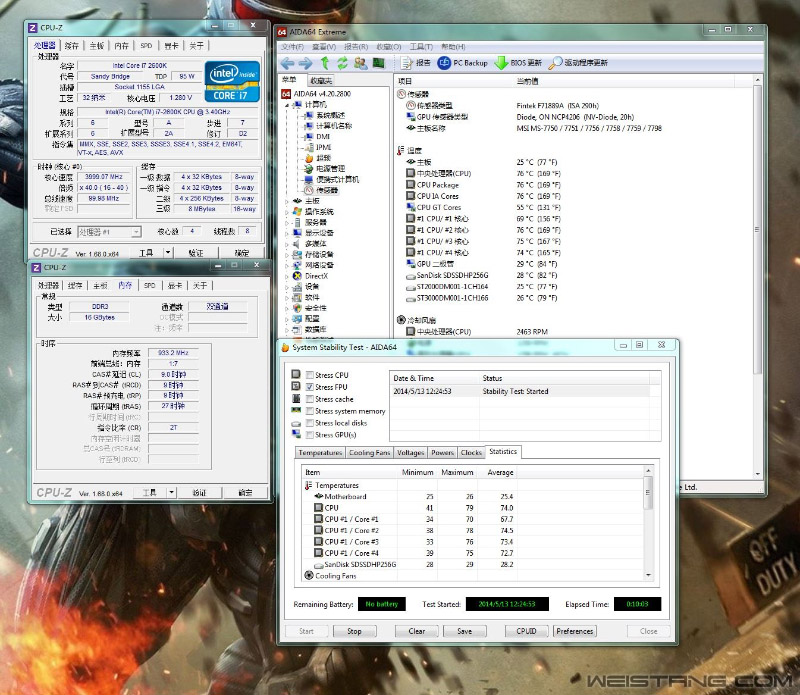This screenshot has width=800, height=695.
Task: Open 帮助(H) menu in AIDA64
Action: [x=453, y=47]
